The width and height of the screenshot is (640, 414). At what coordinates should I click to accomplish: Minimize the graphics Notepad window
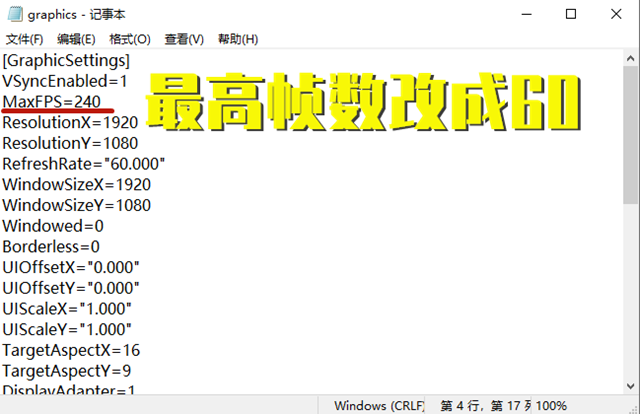[x=527, y=14]
